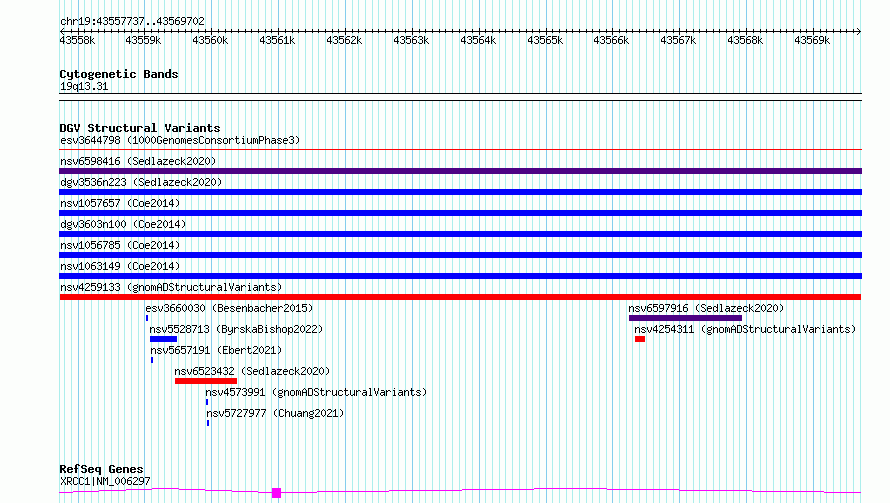
Task: Click the XRCC1|NM_006297 gene label
Action: [x=105, y=481]
